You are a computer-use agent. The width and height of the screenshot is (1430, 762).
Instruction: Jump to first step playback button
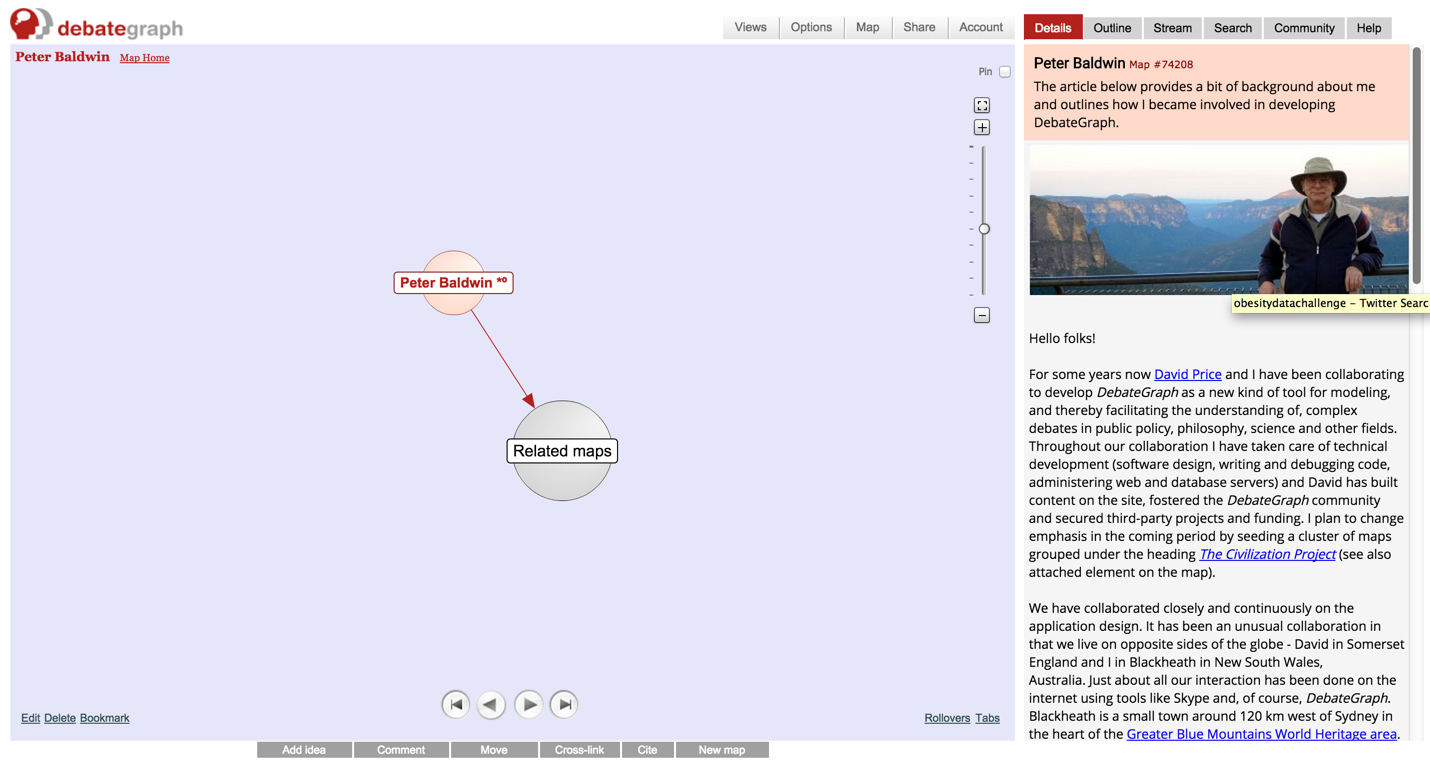[x=455, y=704]
